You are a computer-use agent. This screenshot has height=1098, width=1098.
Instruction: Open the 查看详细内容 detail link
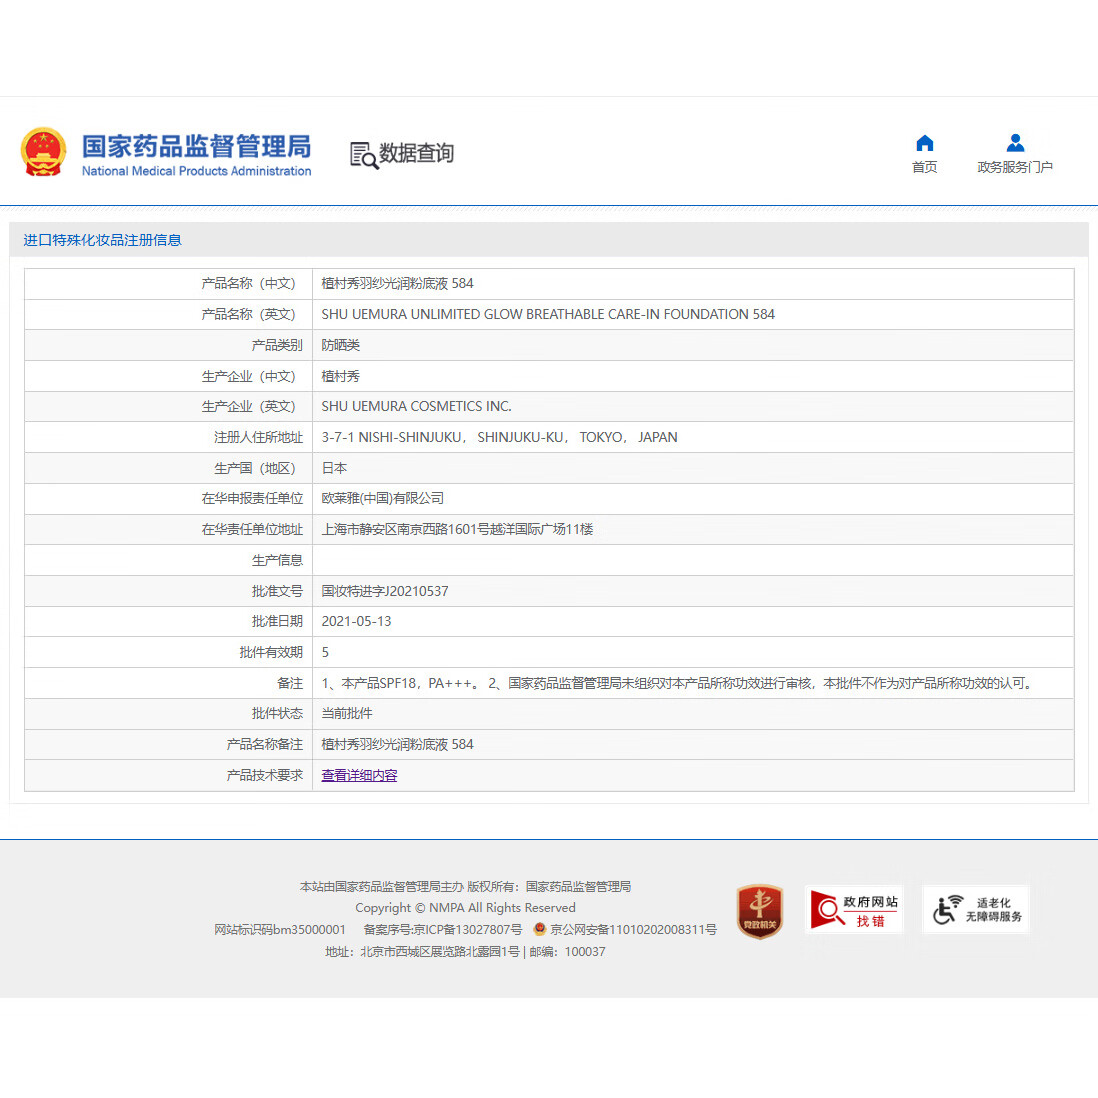(358, 775)
